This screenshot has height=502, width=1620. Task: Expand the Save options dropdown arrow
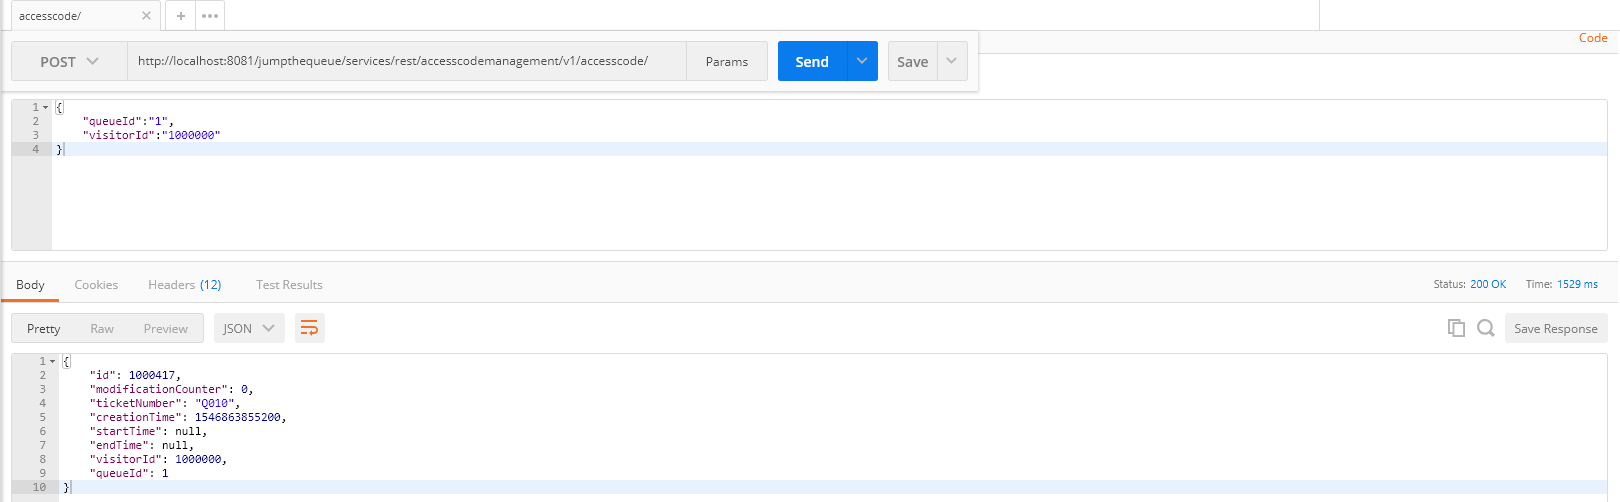952,61
